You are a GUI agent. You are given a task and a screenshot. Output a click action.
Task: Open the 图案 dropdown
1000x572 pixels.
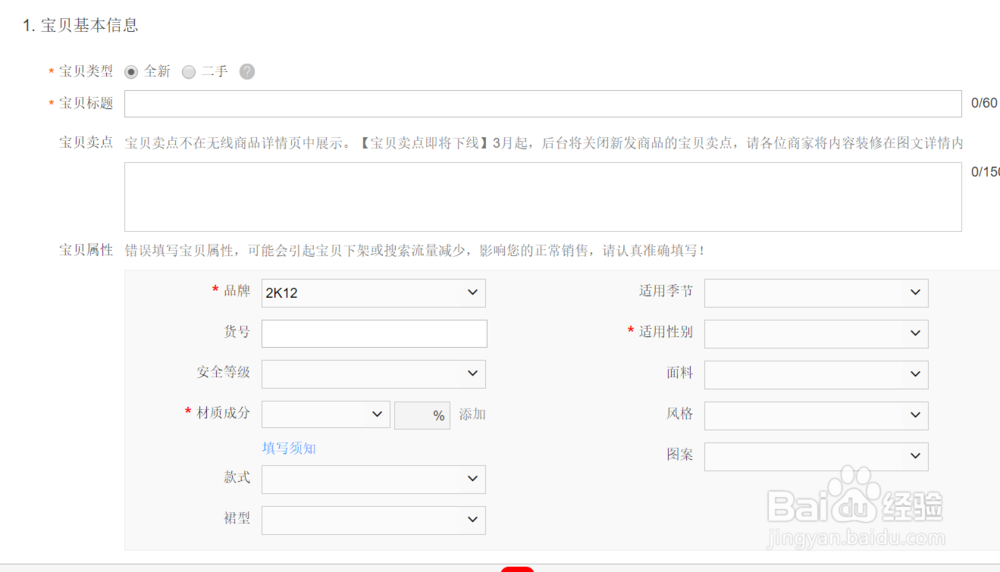pos(816,456)
